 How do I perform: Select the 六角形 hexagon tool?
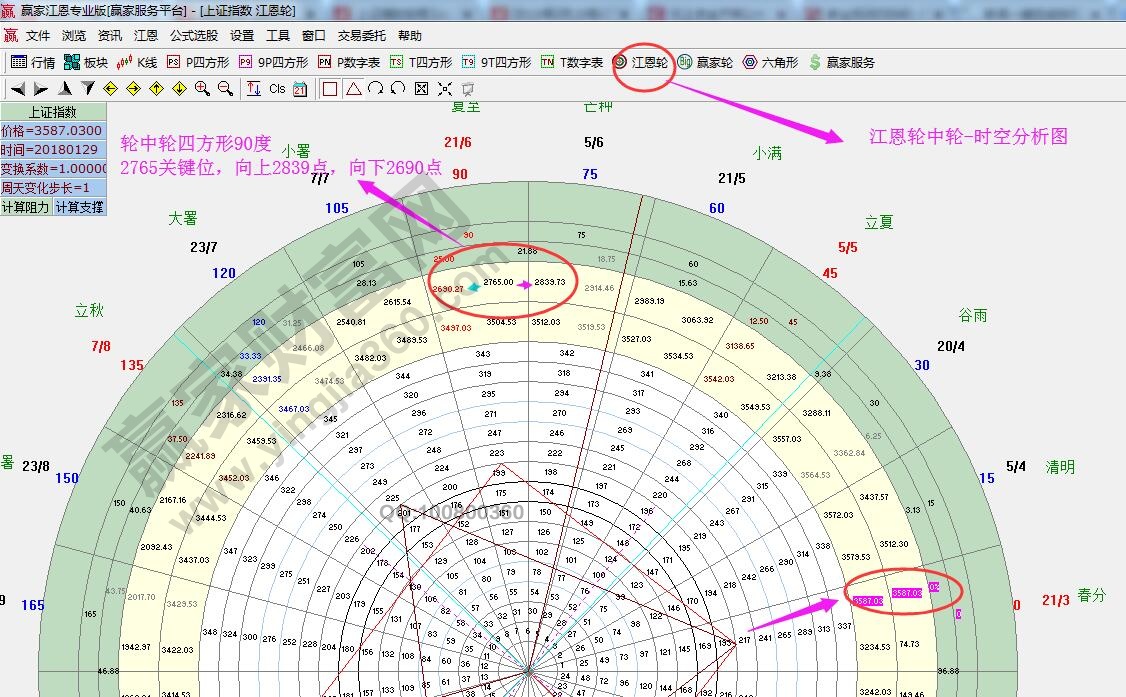point(769,62)
